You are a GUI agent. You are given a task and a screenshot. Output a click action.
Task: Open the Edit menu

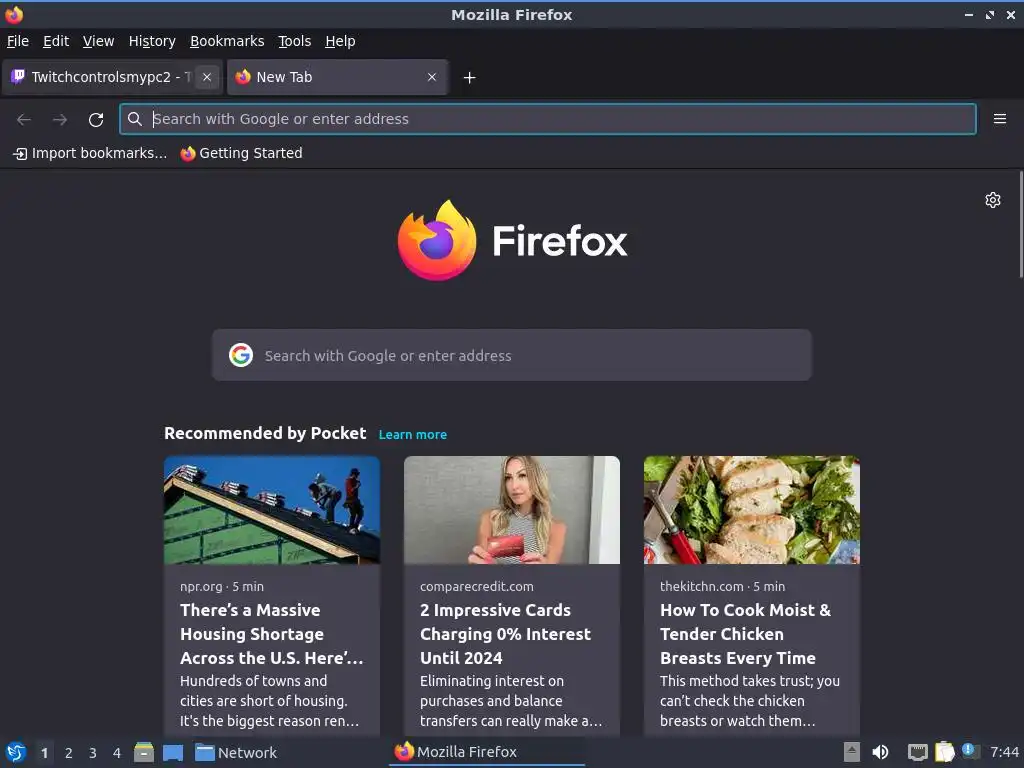click(x=56, y=41)
